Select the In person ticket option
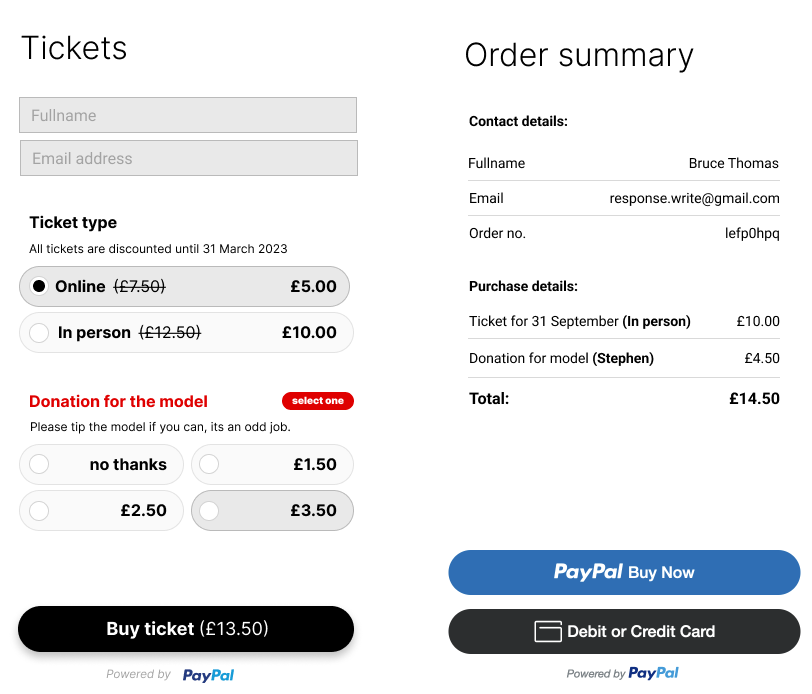Image resolution: width=812 pixels, height=694 pixels. coord(39,333)
